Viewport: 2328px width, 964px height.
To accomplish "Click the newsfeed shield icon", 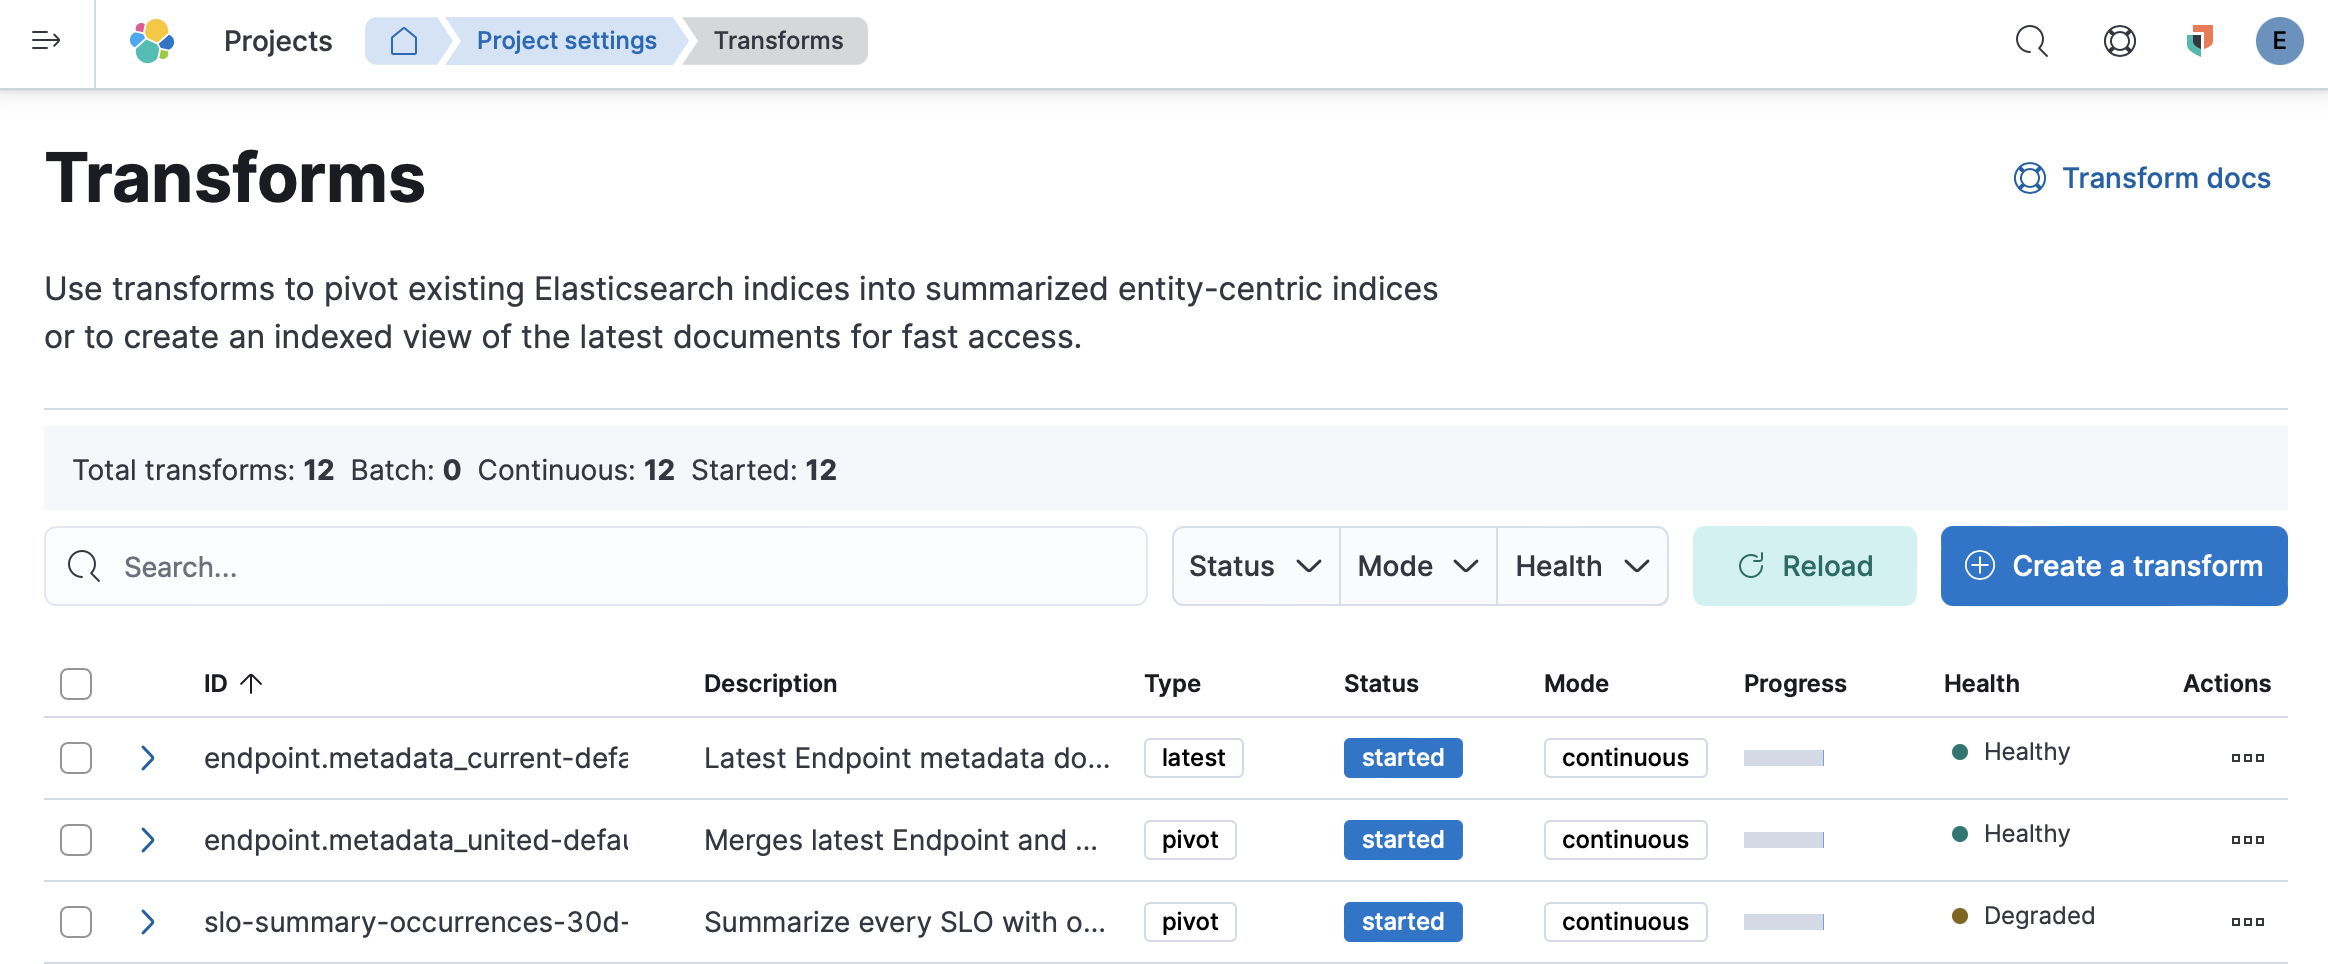I will [2199, 41].
